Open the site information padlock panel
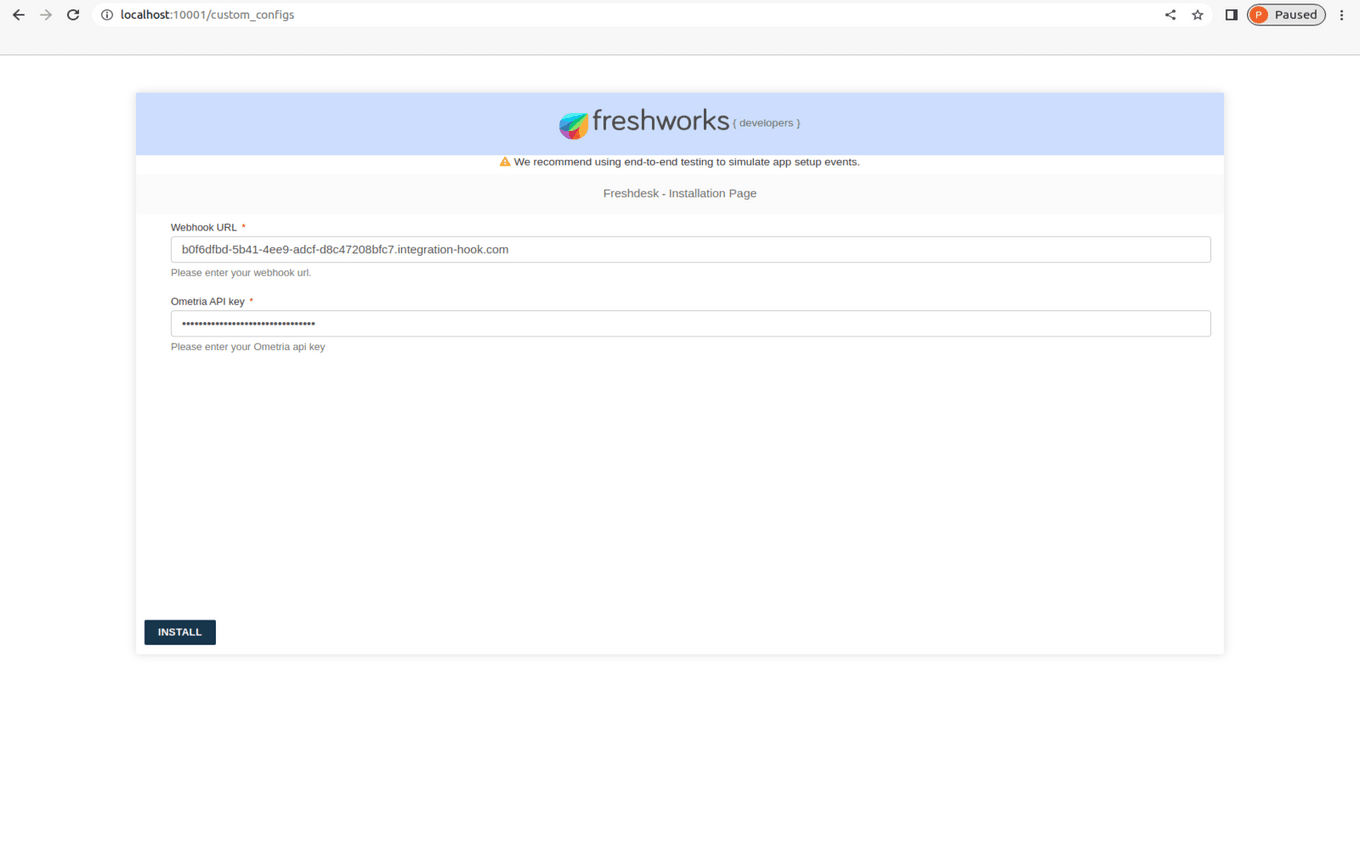Image resolution: width=1360 pixels, height=850 pixels. 106,15
